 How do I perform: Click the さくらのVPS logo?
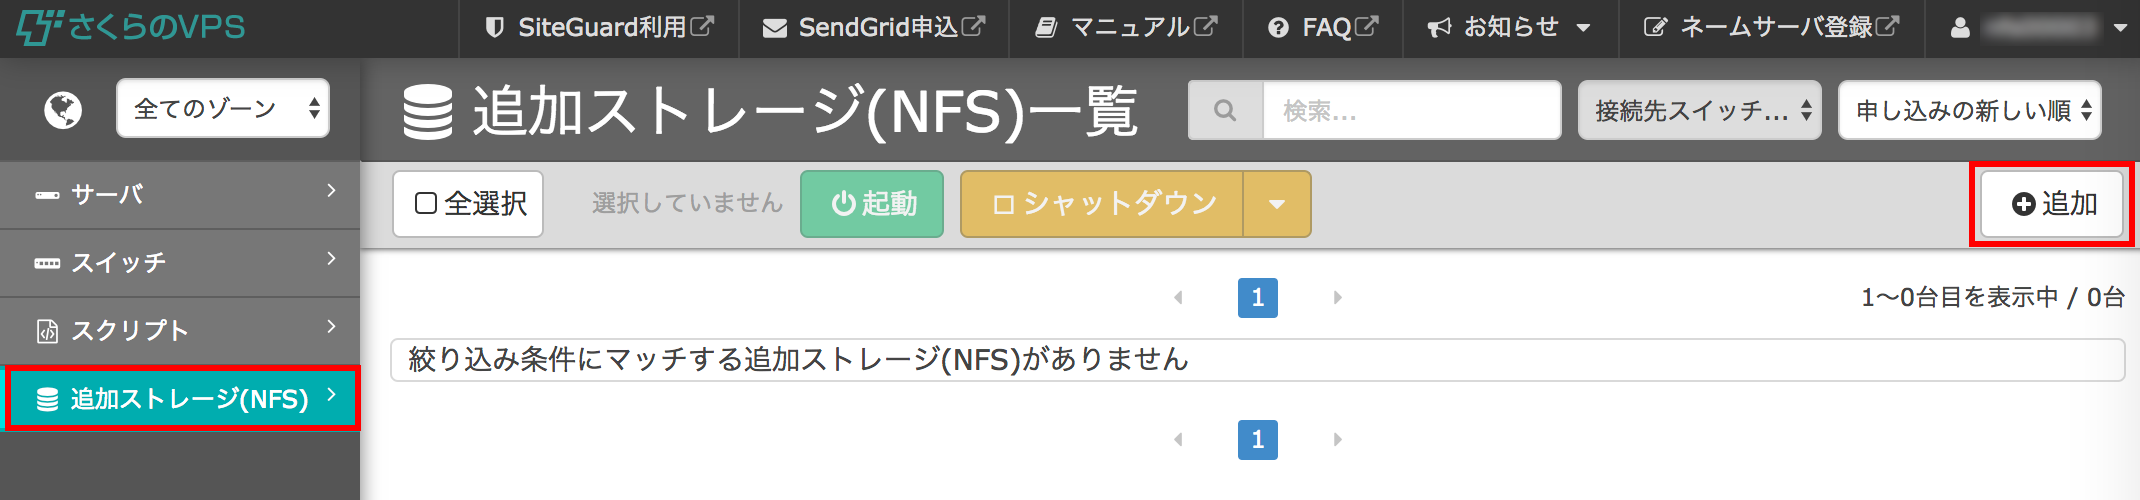[x=130, y=27]
